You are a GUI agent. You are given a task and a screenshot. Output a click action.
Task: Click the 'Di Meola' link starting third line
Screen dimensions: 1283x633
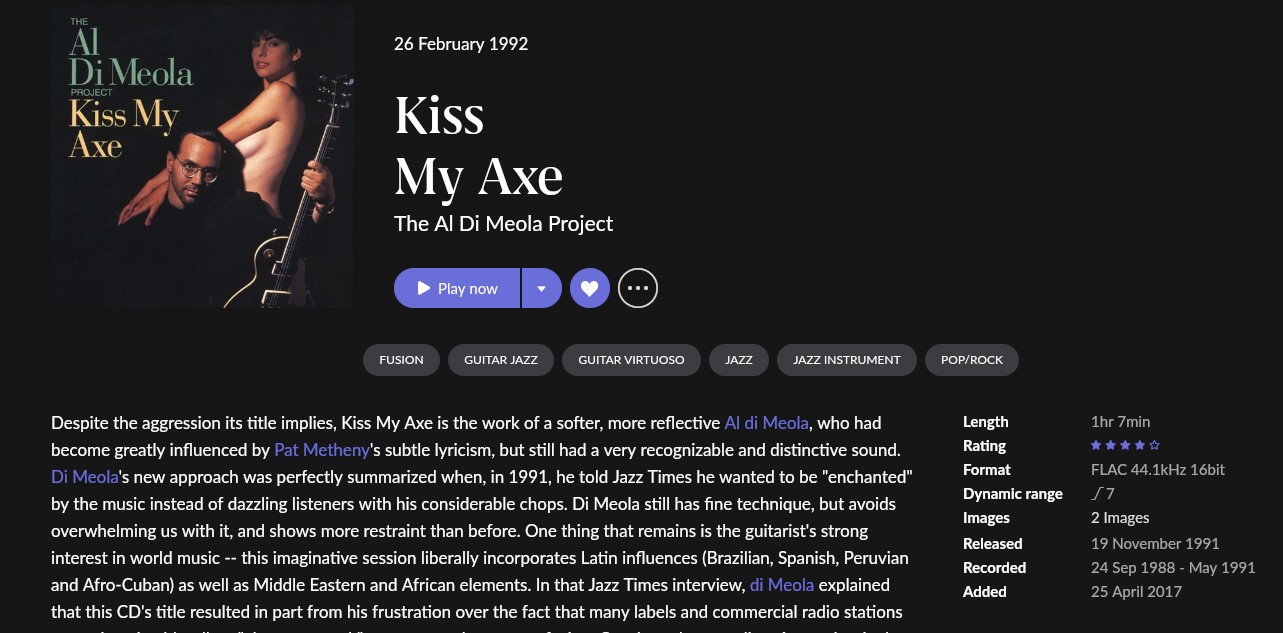[85, 477]
